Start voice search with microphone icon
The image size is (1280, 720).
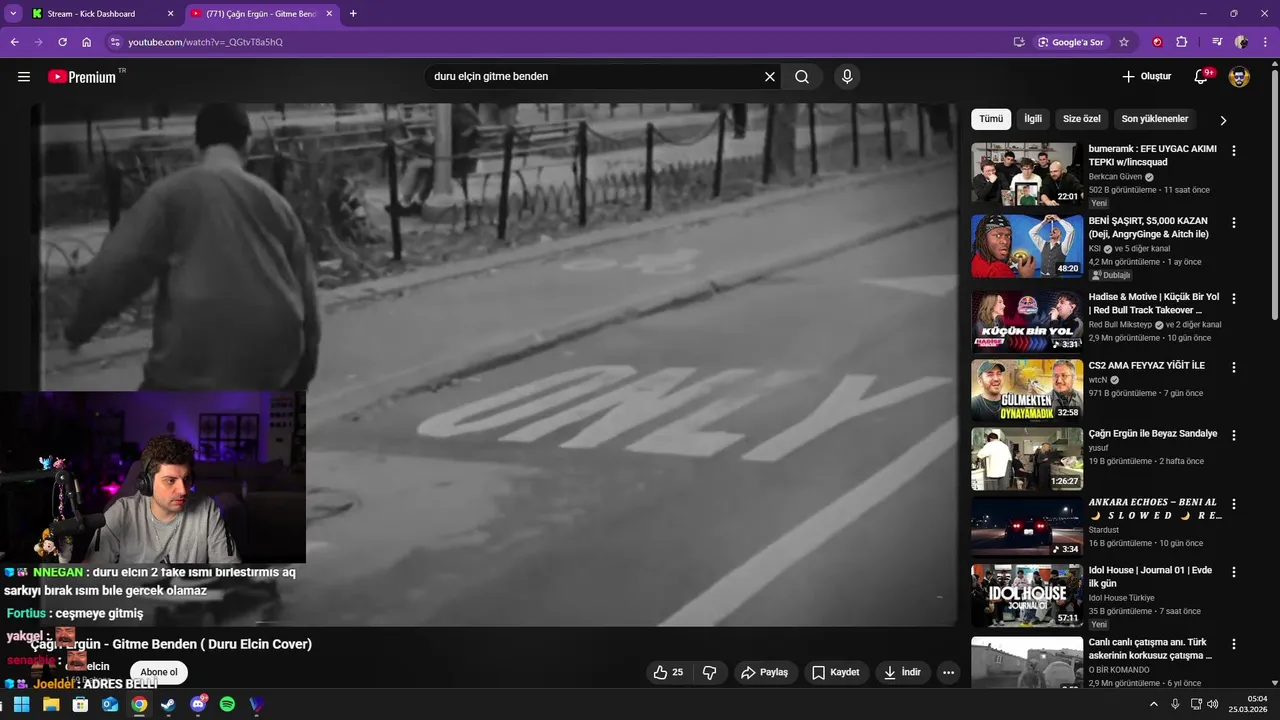pos(847,77)
